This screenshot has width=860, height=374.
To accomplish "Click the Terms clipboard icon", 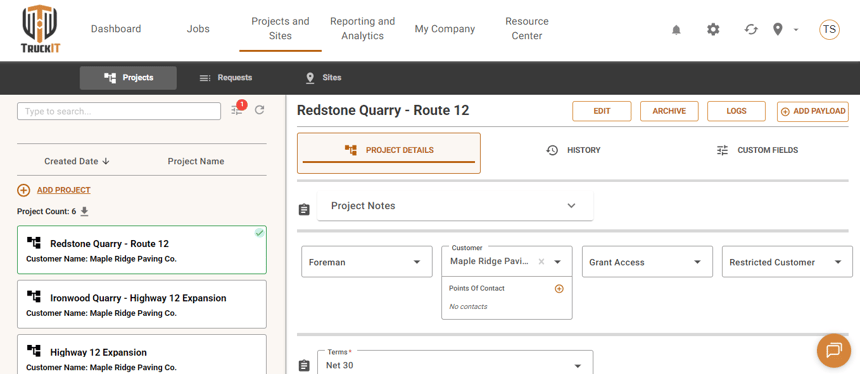I will click(304, 366).
